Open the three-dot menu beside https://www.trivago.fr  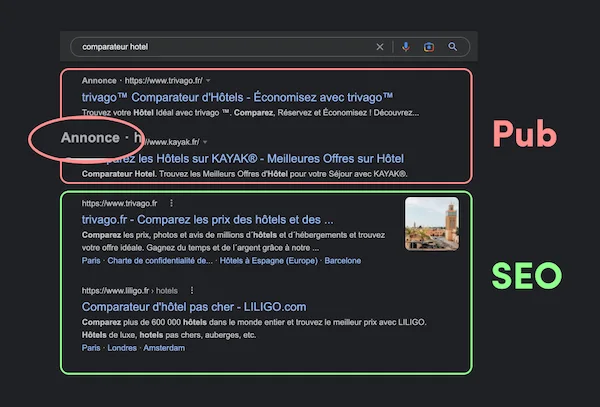tap(171, 203)
